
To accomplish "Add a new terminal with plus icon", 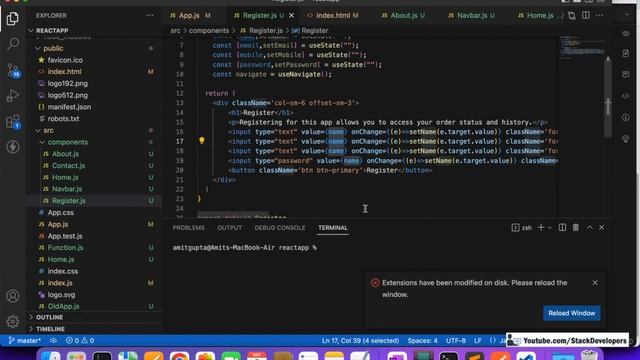I will (541, 227).
